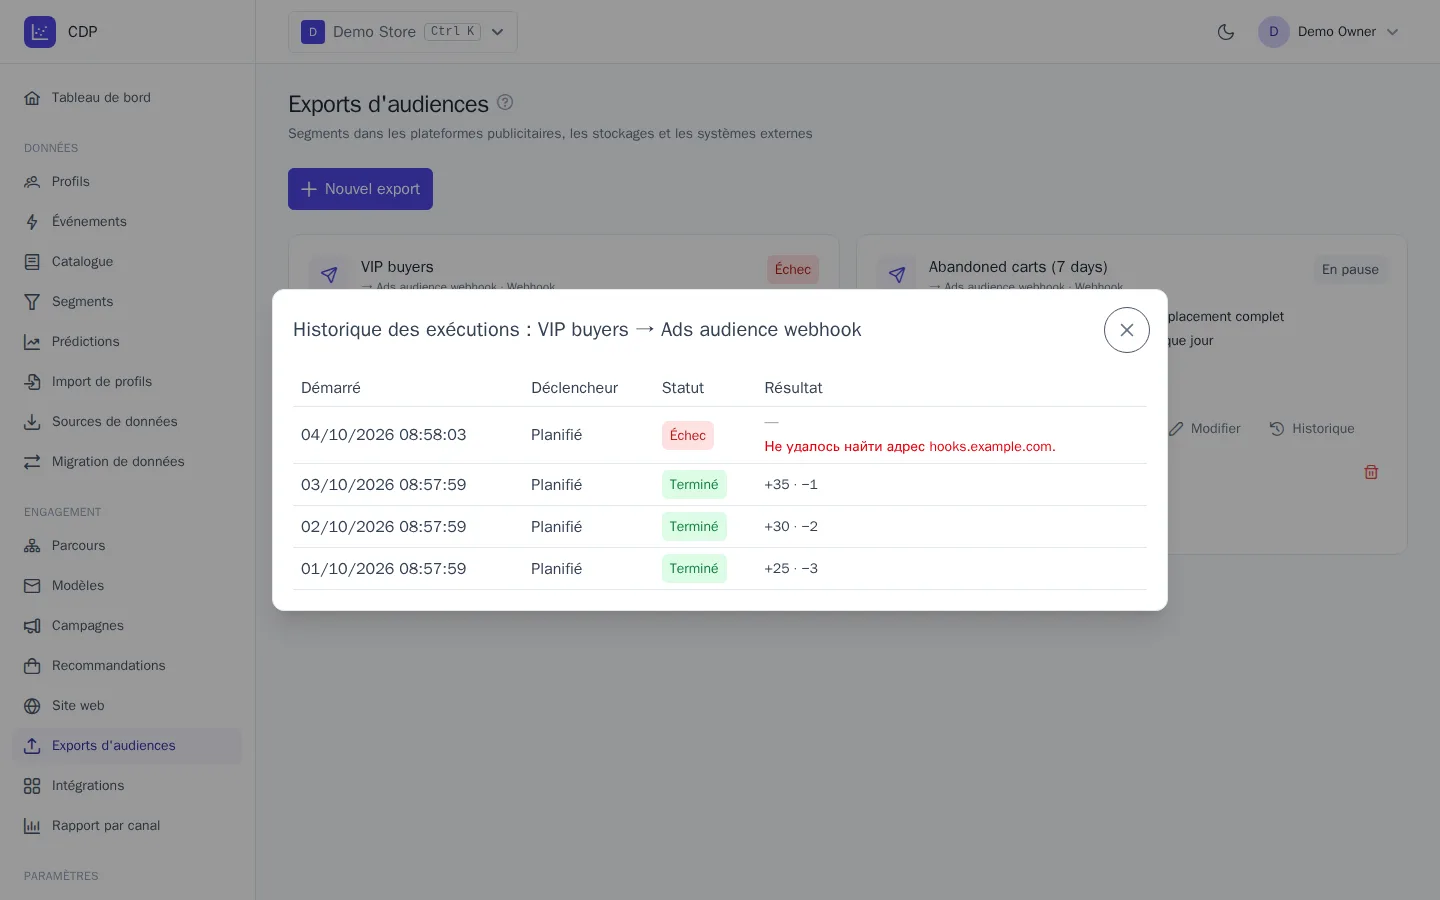1440x900 pixels.
Task: Click the VIP buyers card title
Action: (x=397, y=267)
